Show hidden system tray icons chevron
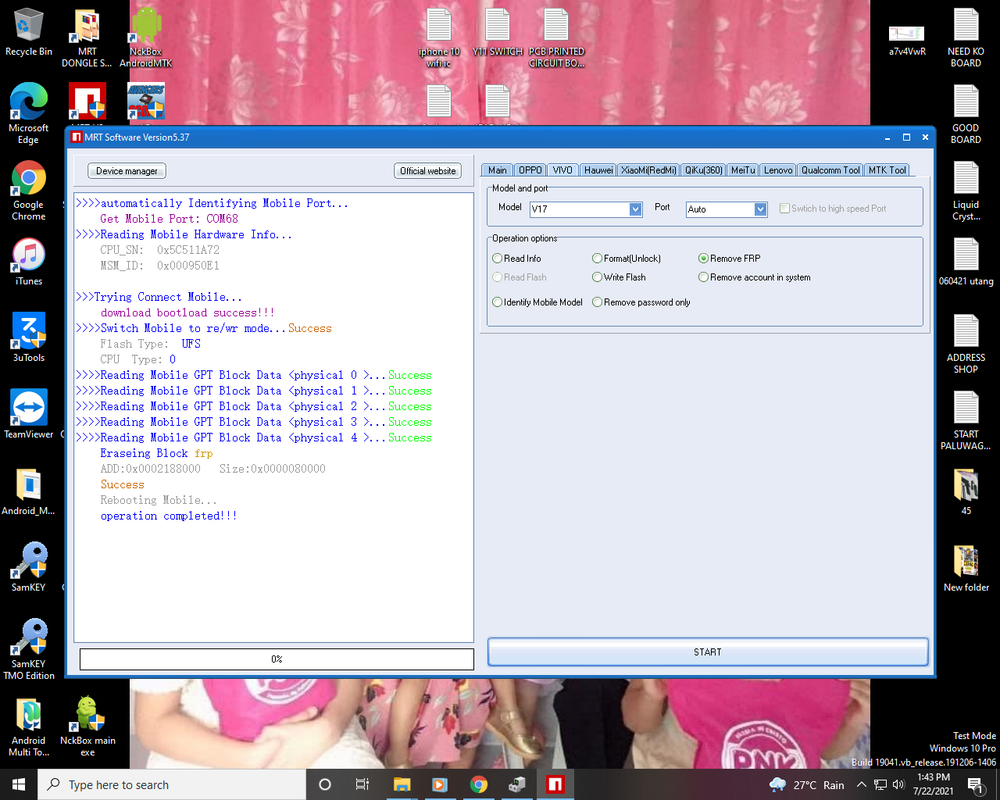The width and height of the screenshot is (1000, 800). click(x=861, y=784)
